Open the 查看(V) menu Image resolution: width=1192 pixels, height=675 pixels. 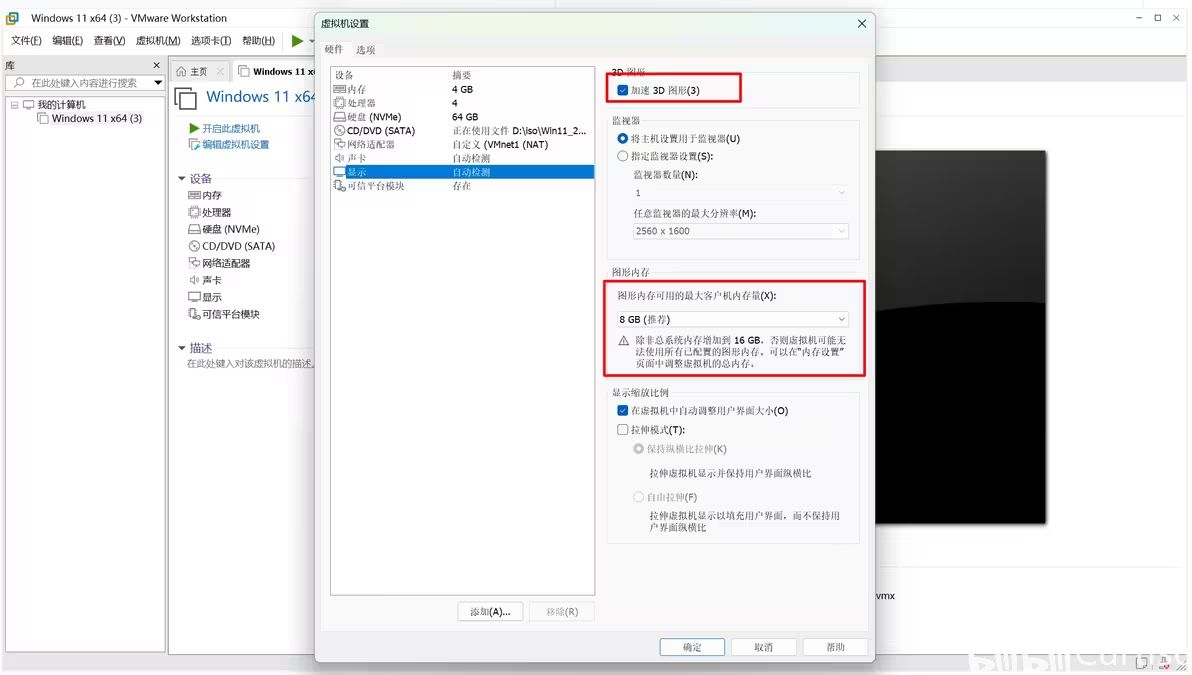click(x=109, y=40)
